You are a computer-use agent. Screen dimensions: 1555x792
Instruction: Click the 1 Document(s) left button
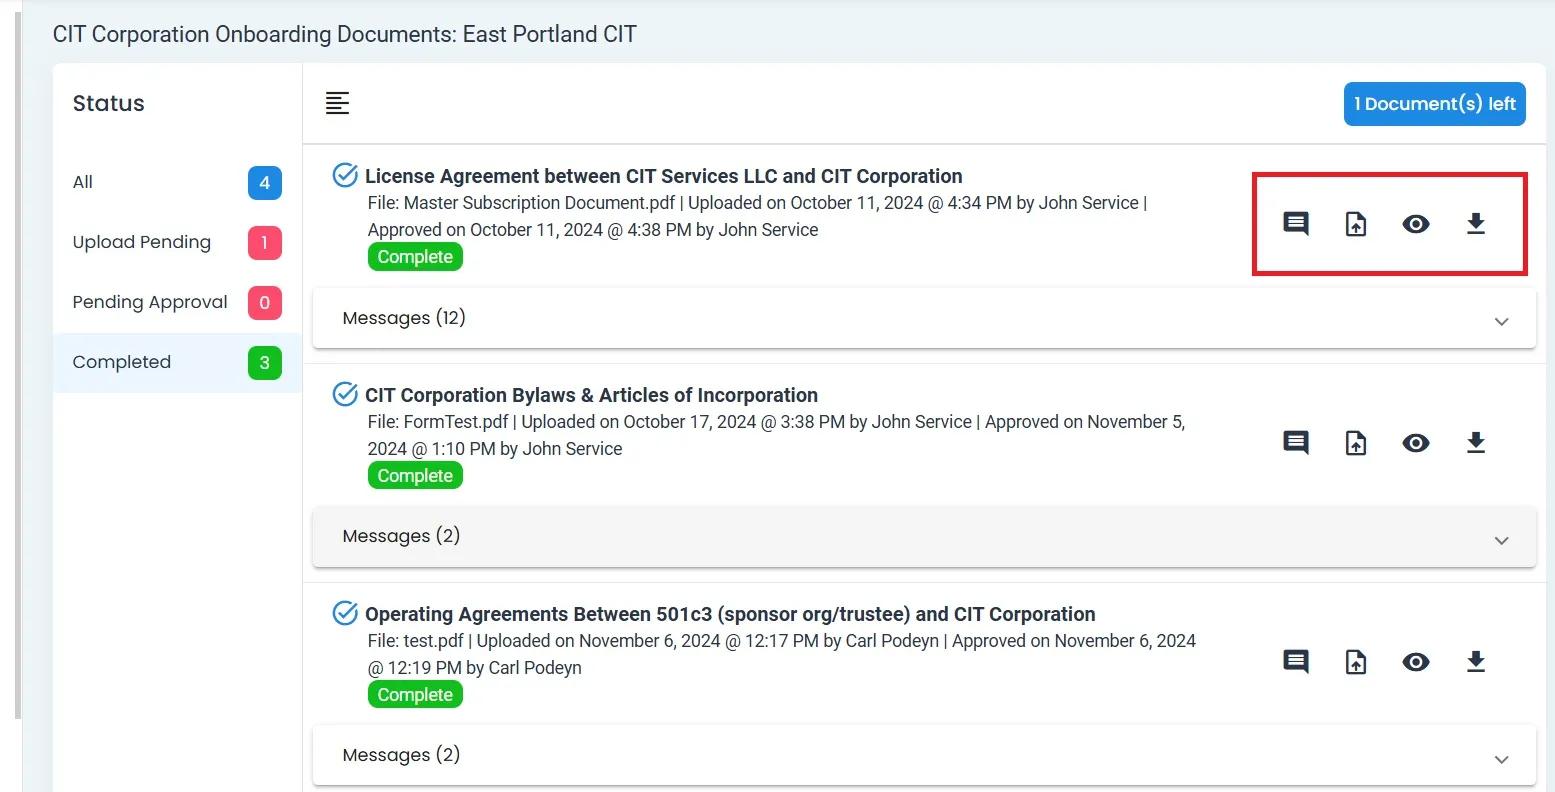point(1434,104)
